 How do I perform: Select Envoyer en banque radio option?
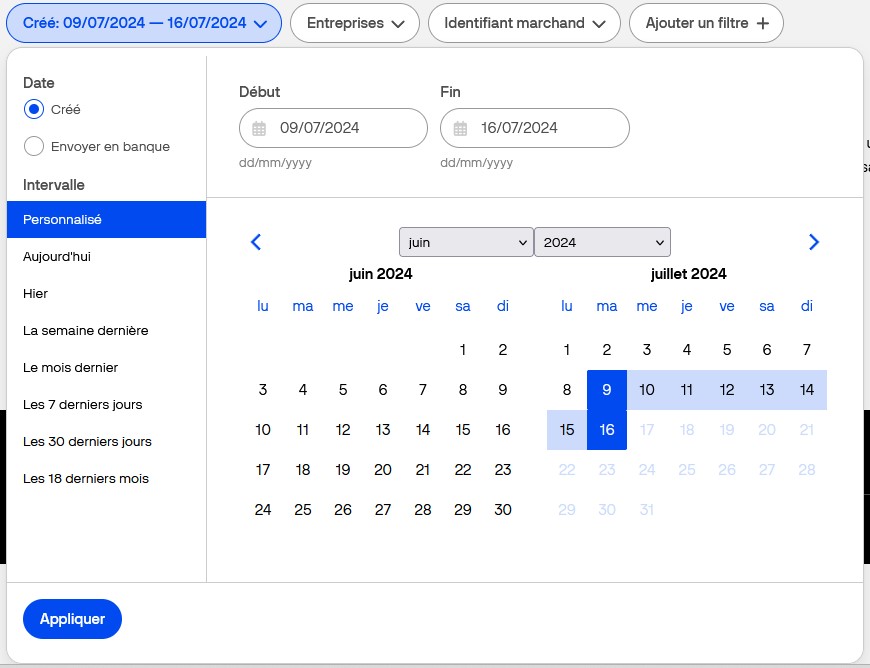click(x=34, y=147)
